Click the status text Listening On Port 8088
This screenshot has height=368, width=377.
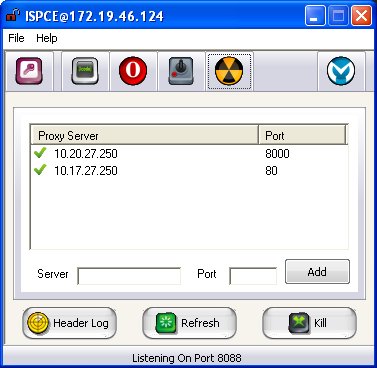pos(187,358)
